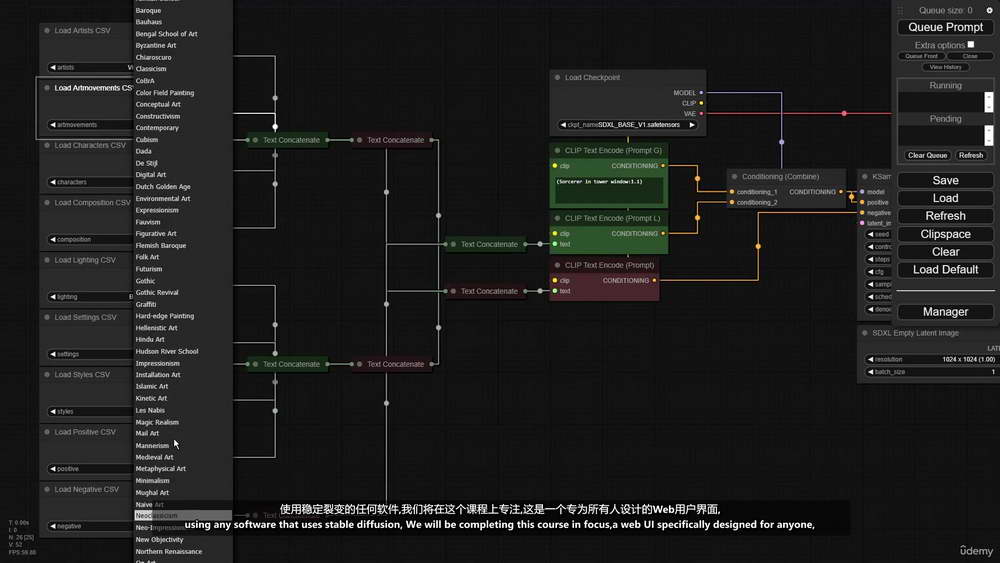Click the small Refresh button beside Clear Queue

click(971, 156)
